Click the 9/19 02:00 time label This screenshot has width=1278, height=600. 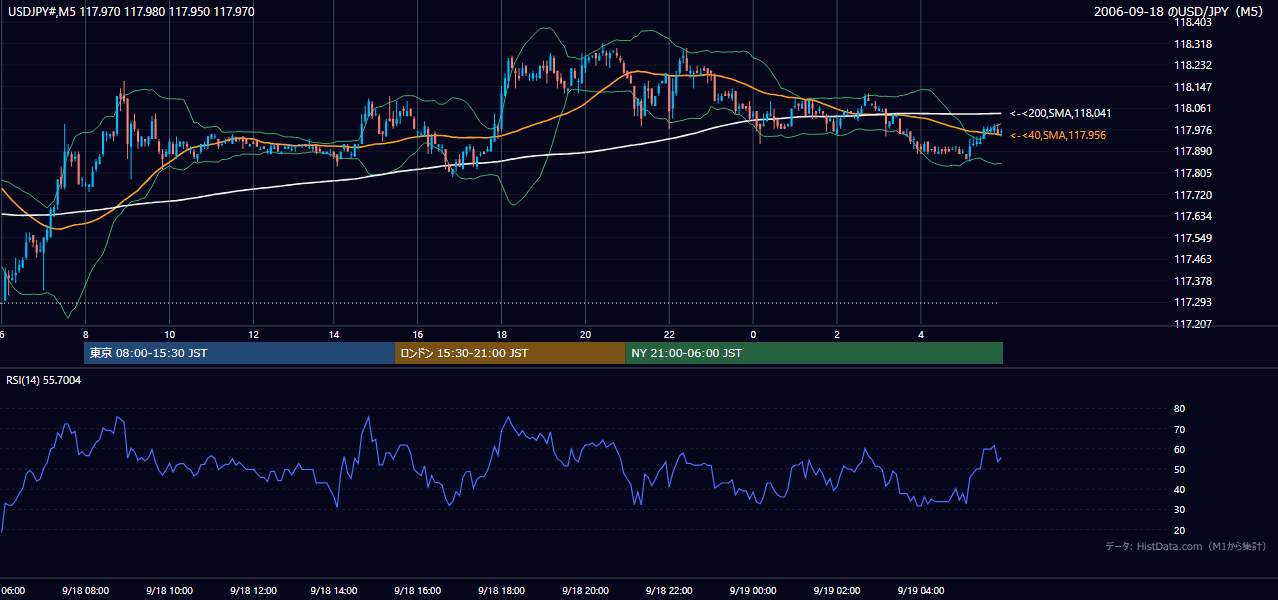tap(836, 591)
